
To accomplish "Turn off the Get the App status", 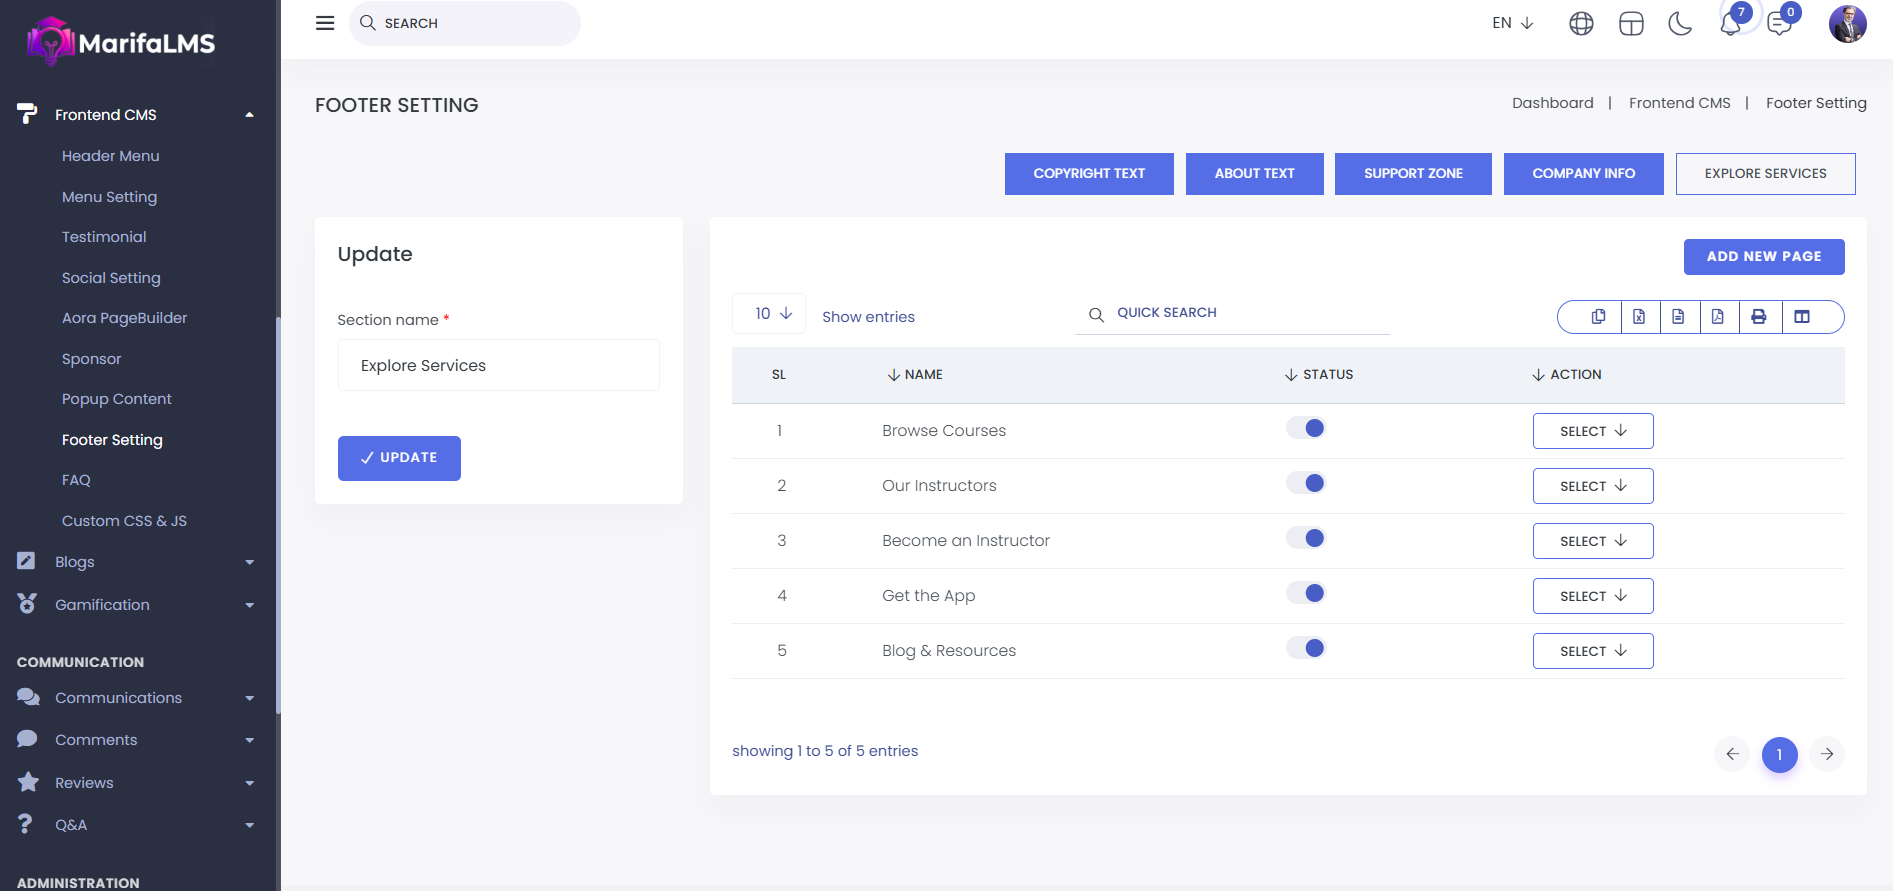I will 1306,594.
